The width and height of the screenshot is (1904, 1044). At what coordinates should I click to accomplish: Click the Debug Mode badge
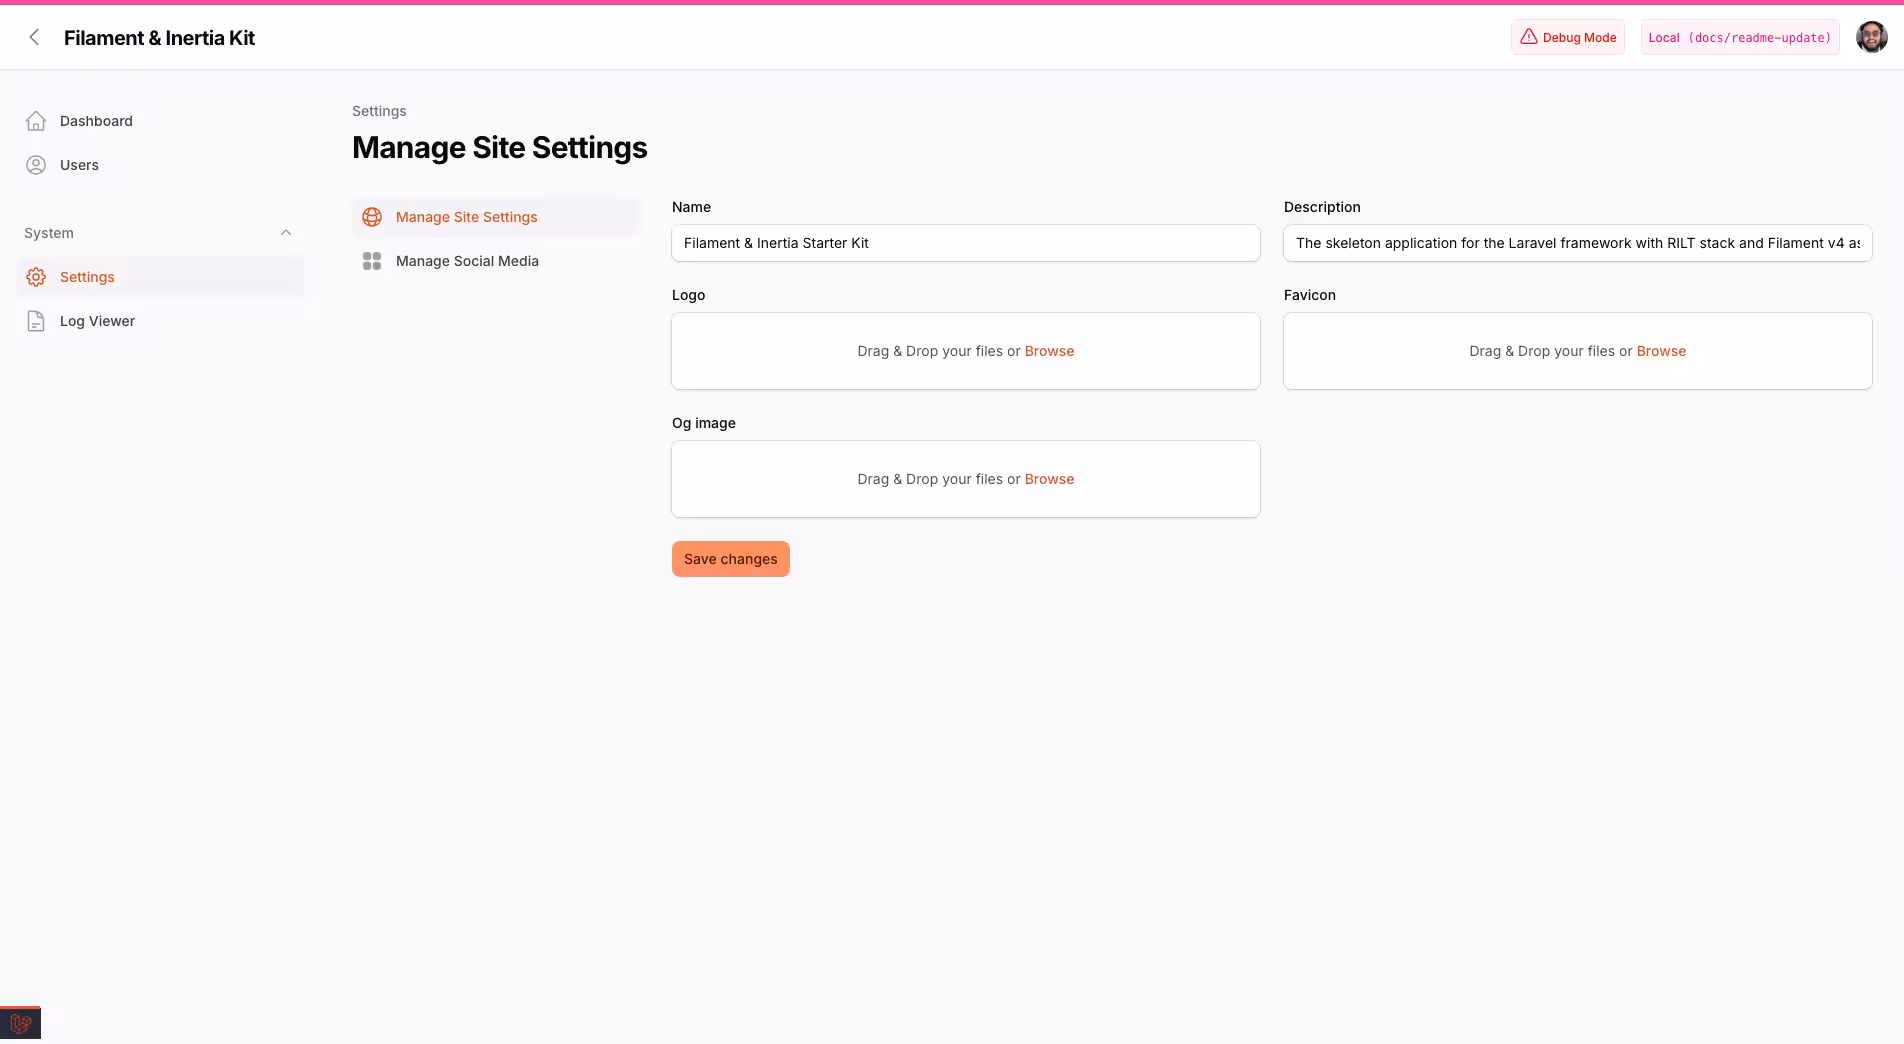(x=1568, y=37)
